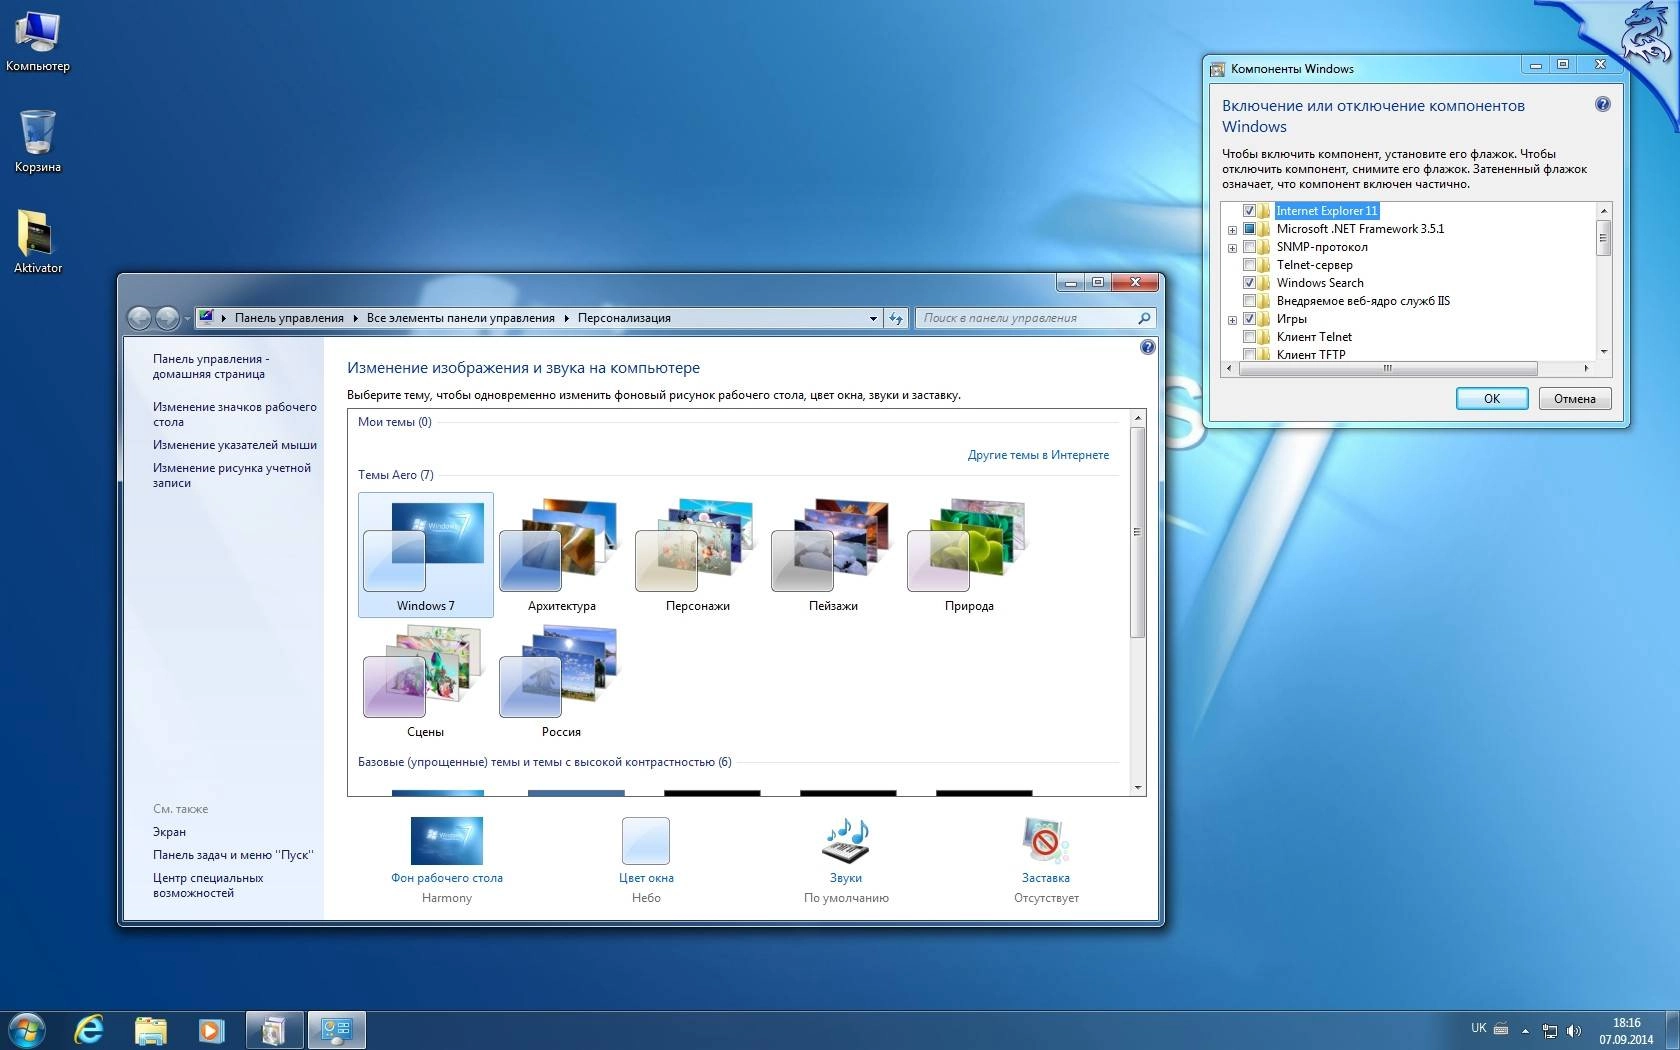
Task: Open Панель управления - домашняя страница link
Action: coord(211,366)
